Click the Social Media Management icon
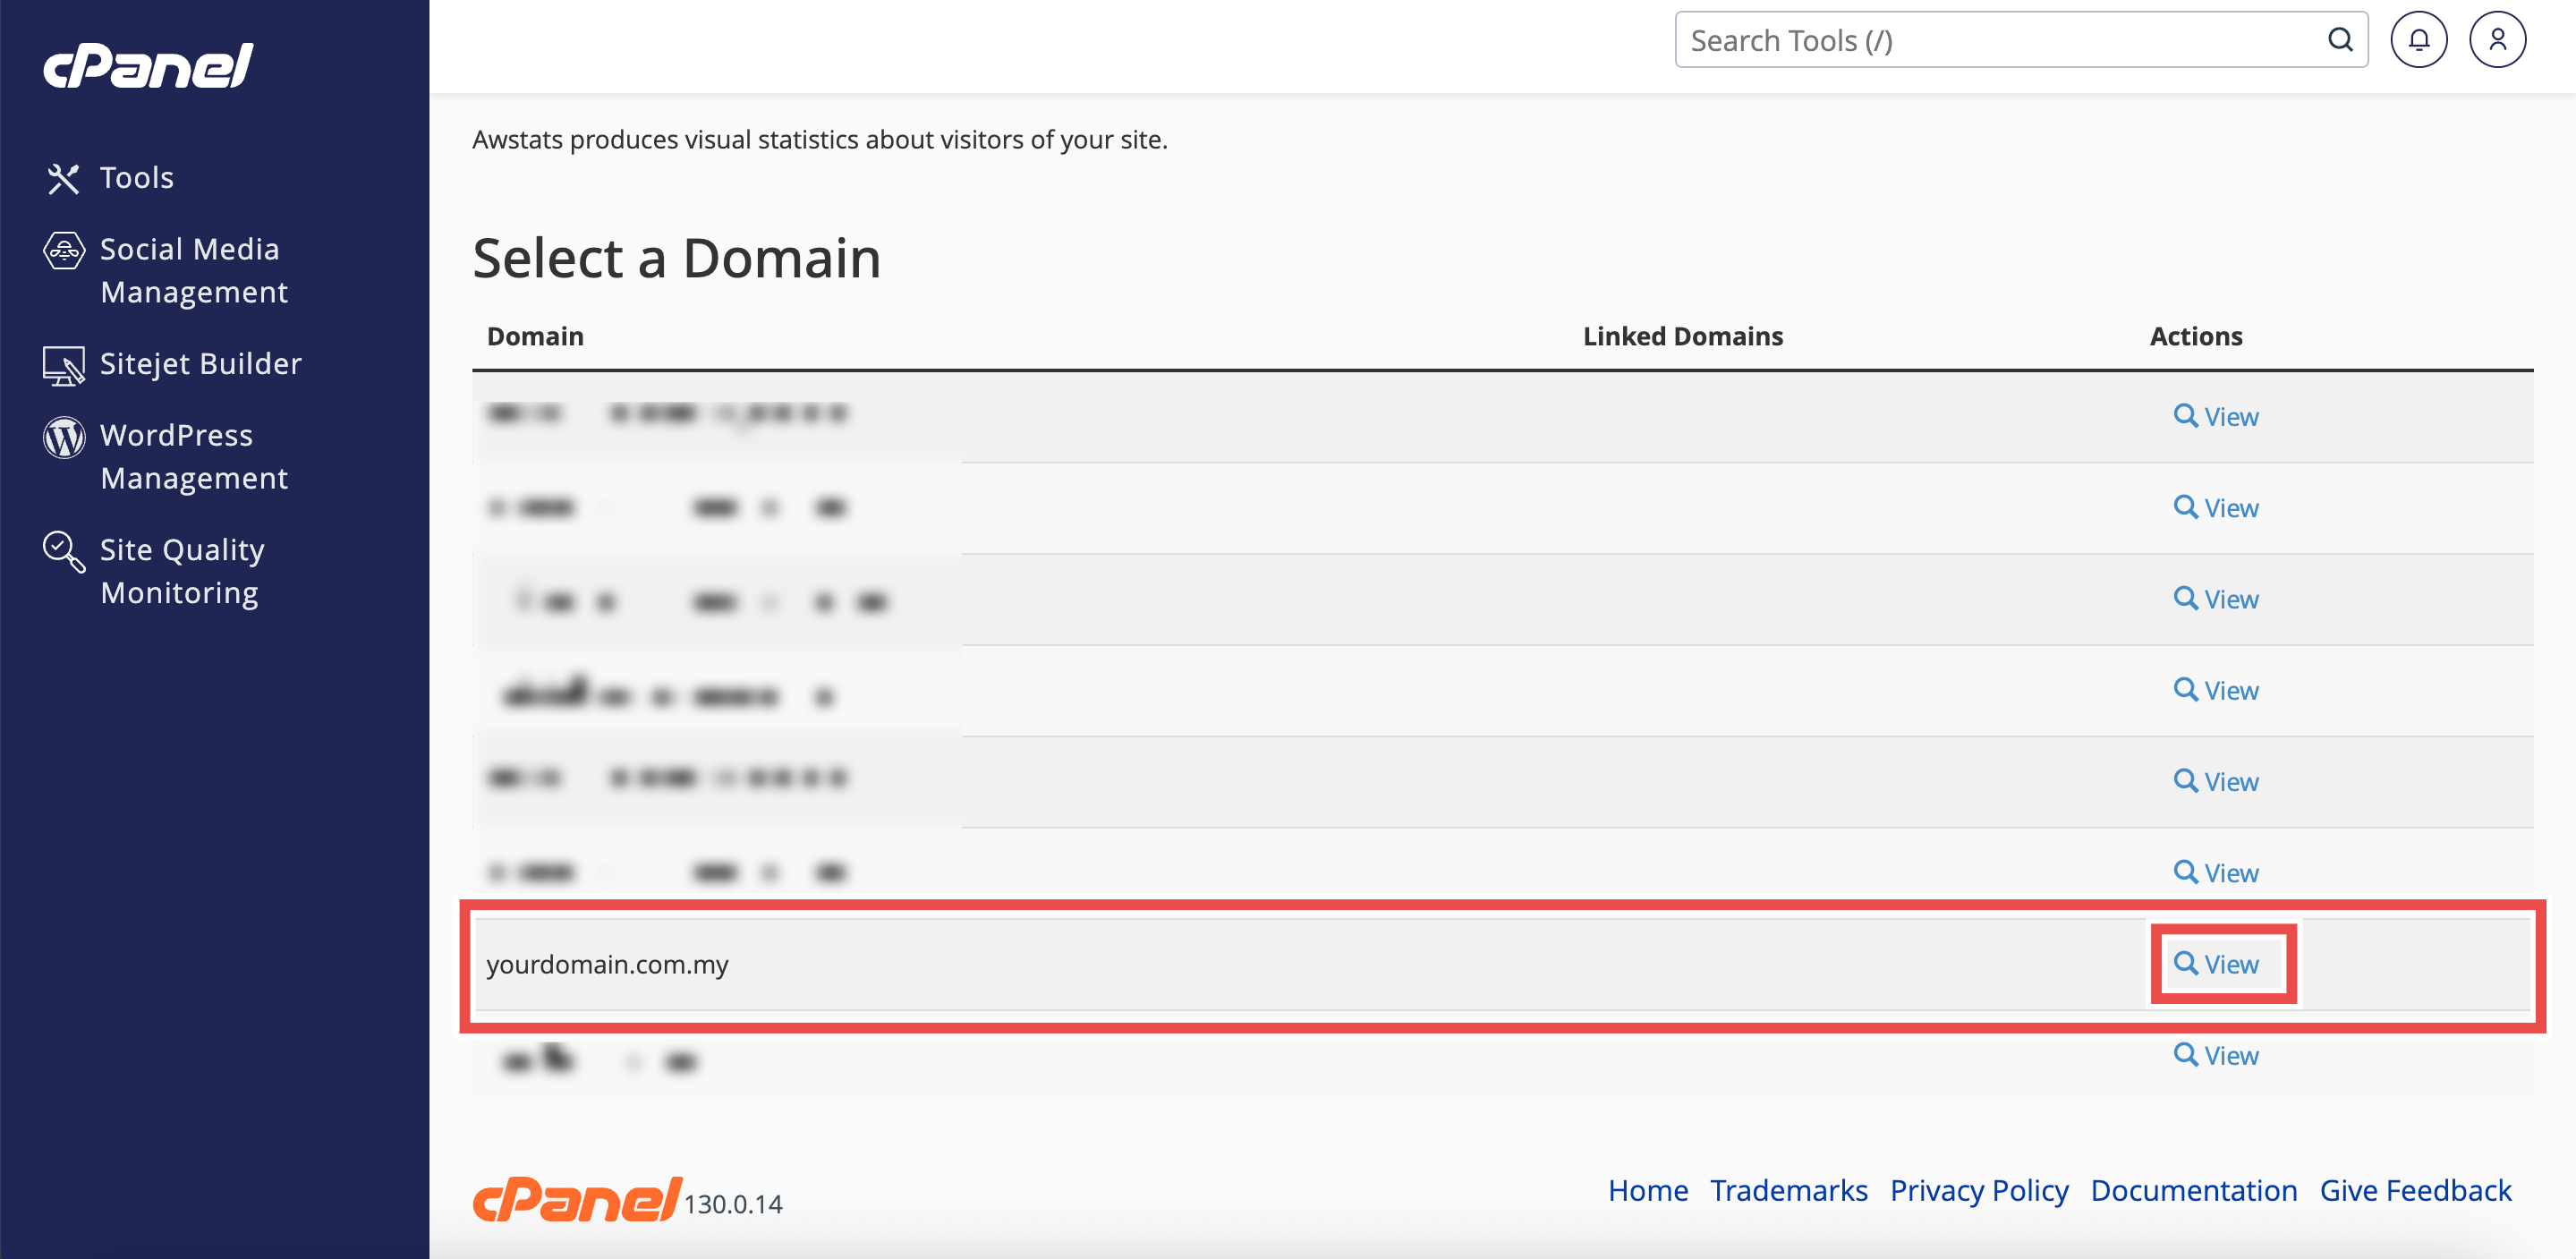Viewport: 2576px width, 1259px height. tap(63, 250)
